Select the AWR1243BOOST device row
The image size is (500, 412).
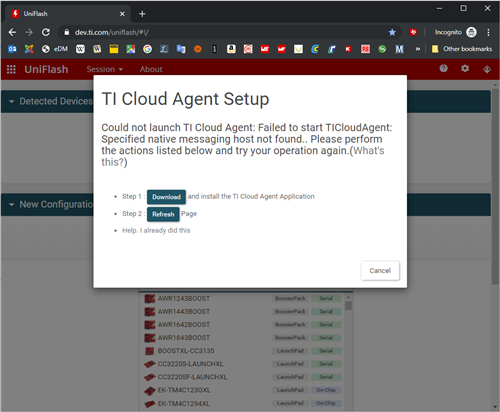[x=242, y=299]
